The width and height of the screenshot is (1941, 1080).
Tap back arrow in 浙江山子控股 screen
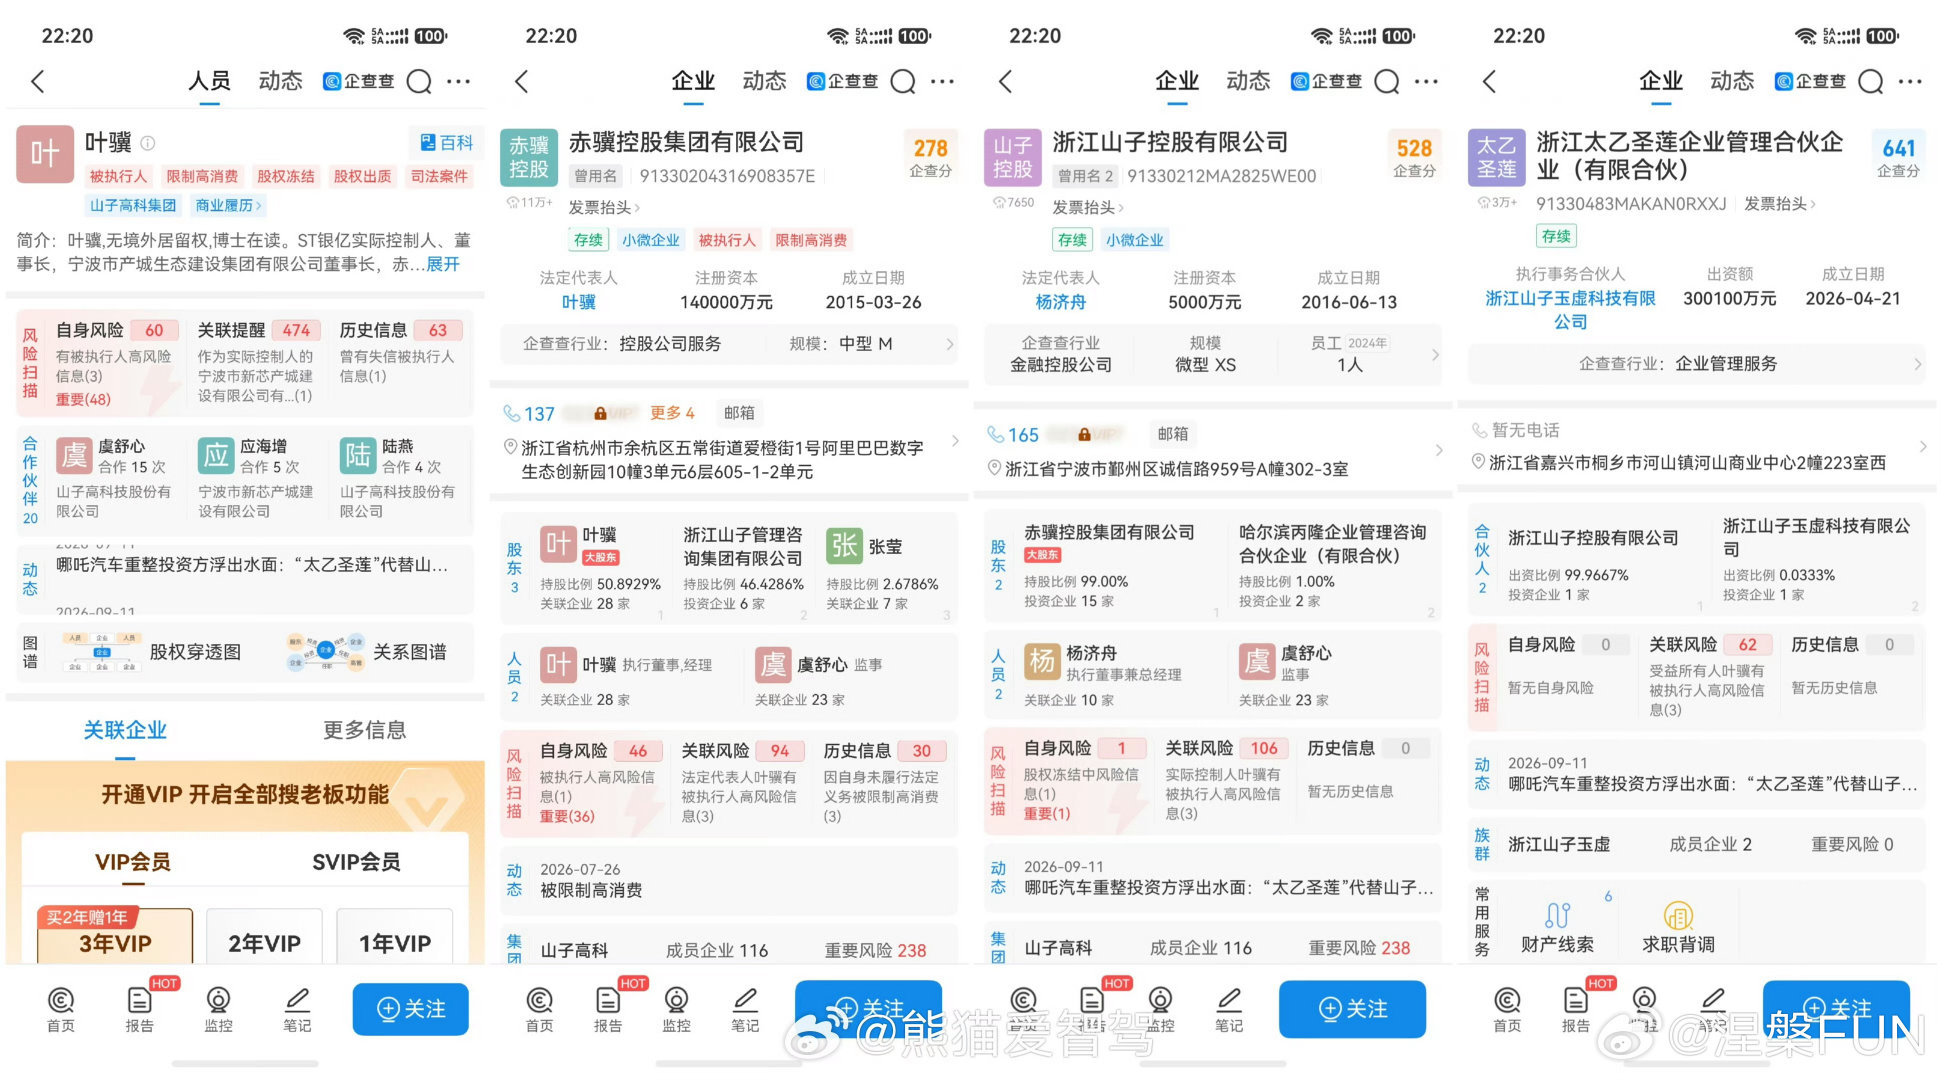pyautogui.click(x=1006, y=81)
